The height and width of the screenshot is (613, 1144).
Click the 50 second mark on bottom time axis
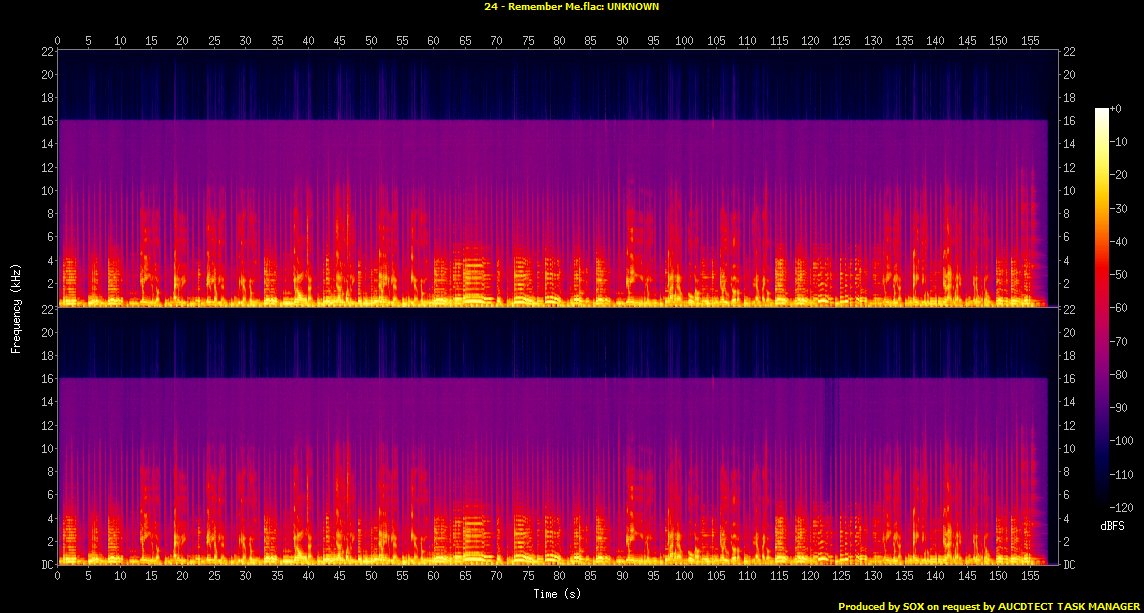371,577
